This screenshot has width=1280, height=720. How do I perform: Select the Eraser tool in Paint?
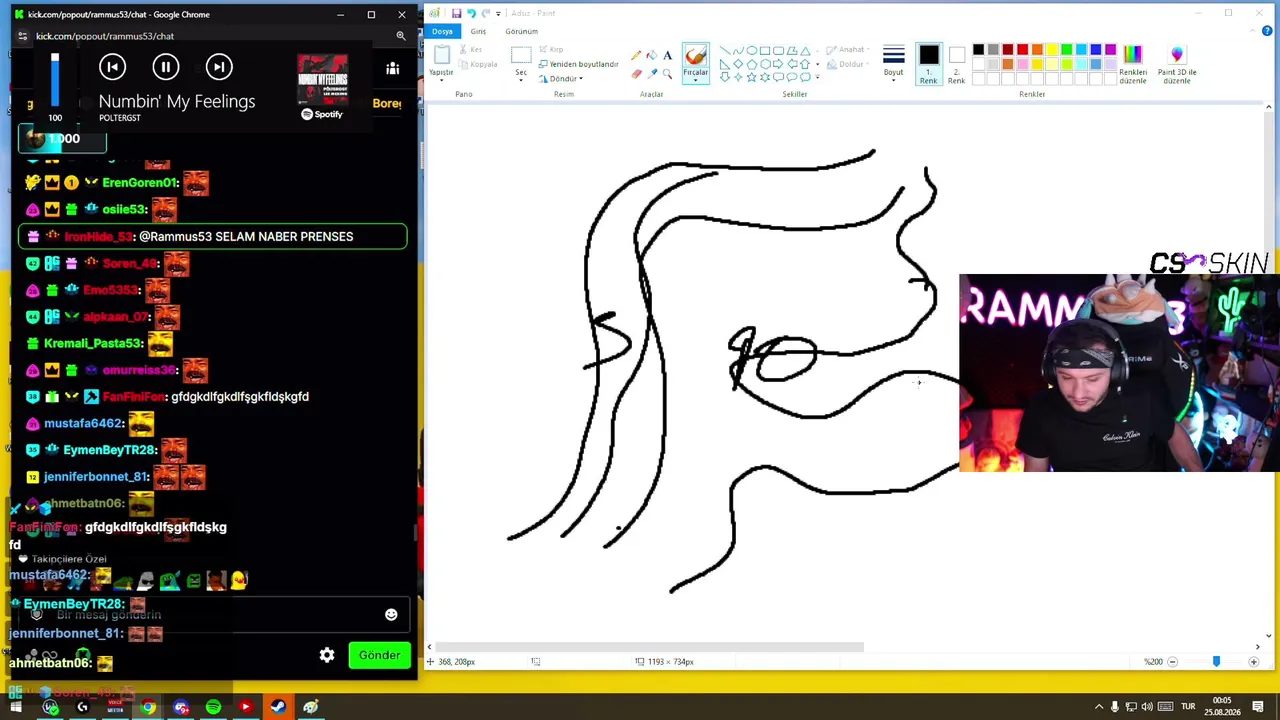point(636,73)
